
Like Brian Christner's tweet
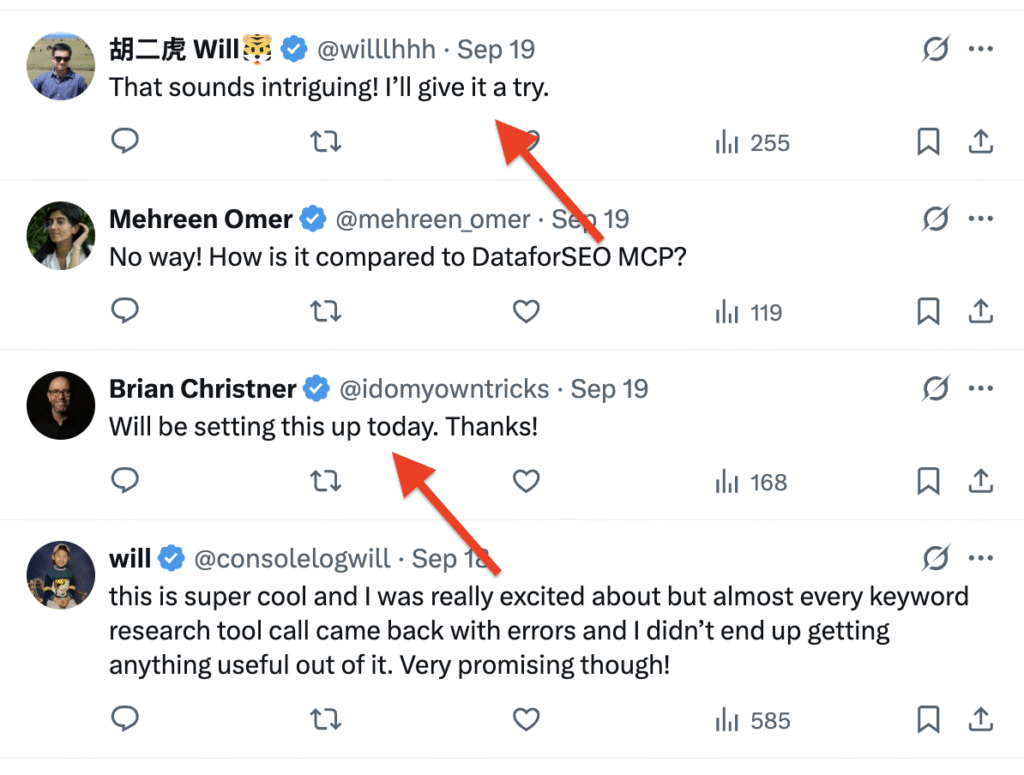coord(526,482)
